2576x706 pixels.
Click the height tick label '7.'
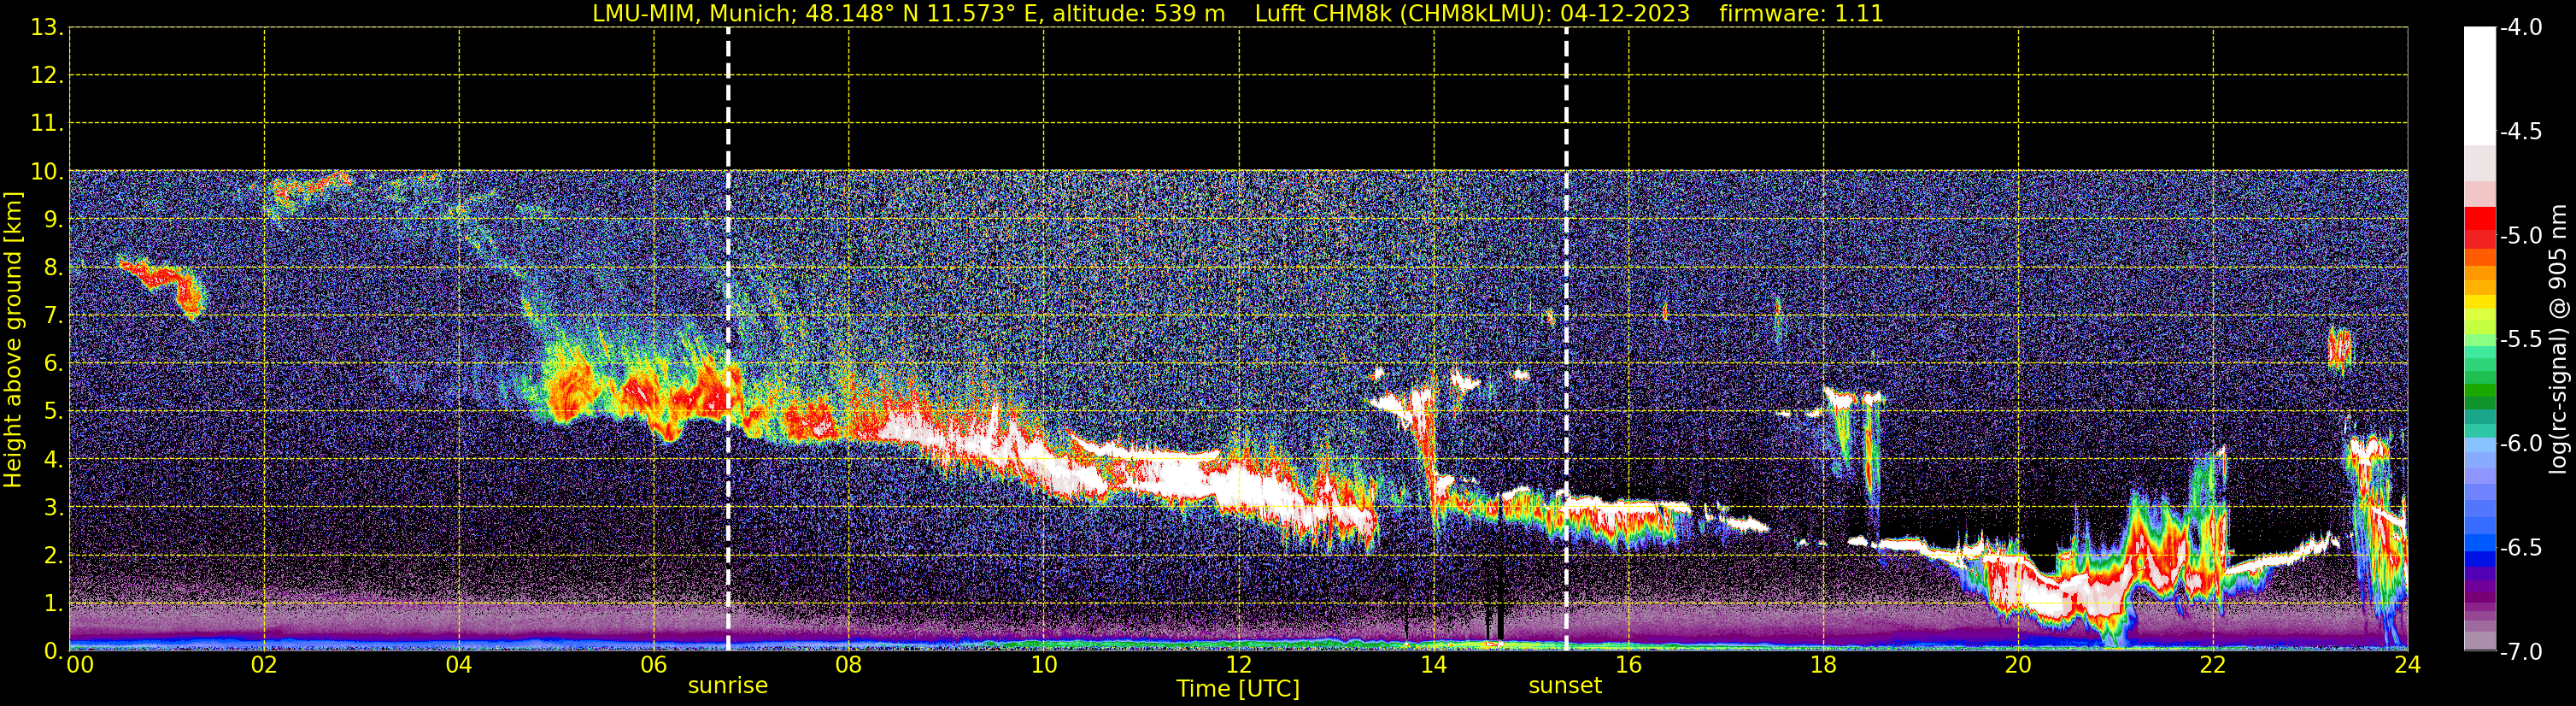click(x=53, y=316)
